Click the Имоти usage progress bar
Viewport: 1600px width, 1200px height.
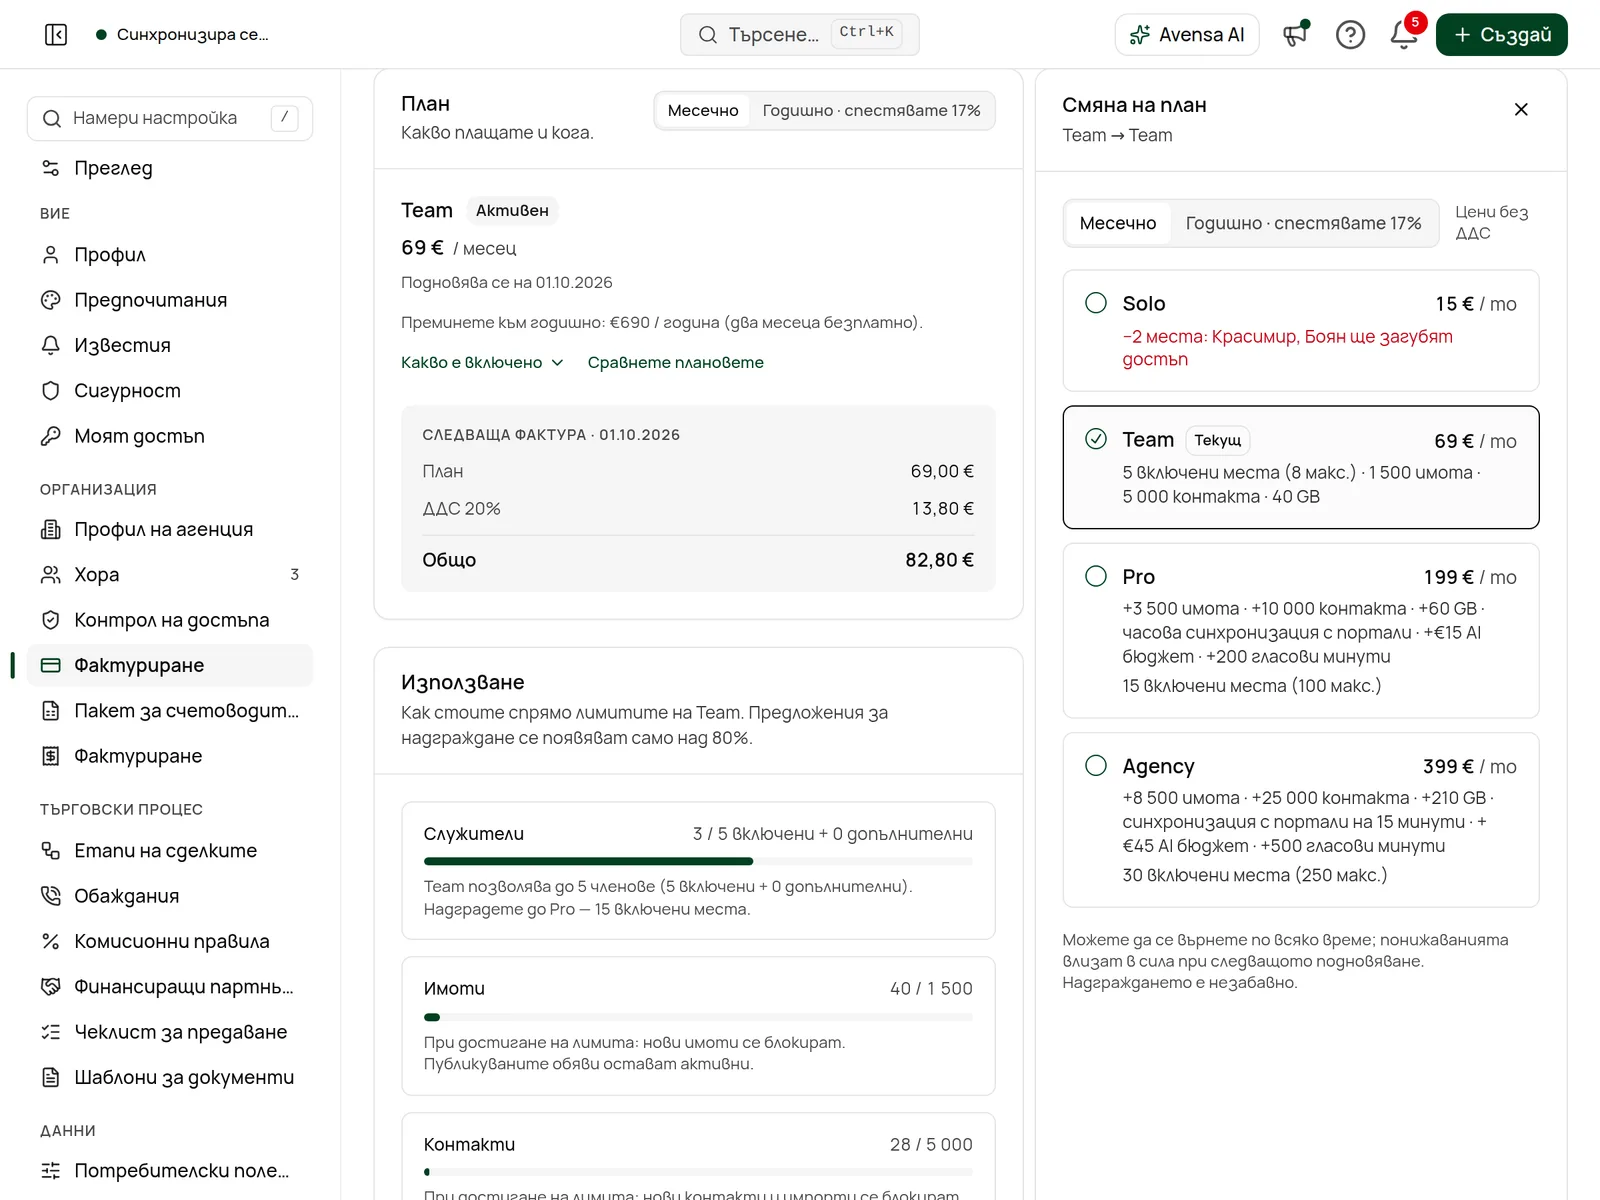pyautogui.click(x=698, y=1017)
